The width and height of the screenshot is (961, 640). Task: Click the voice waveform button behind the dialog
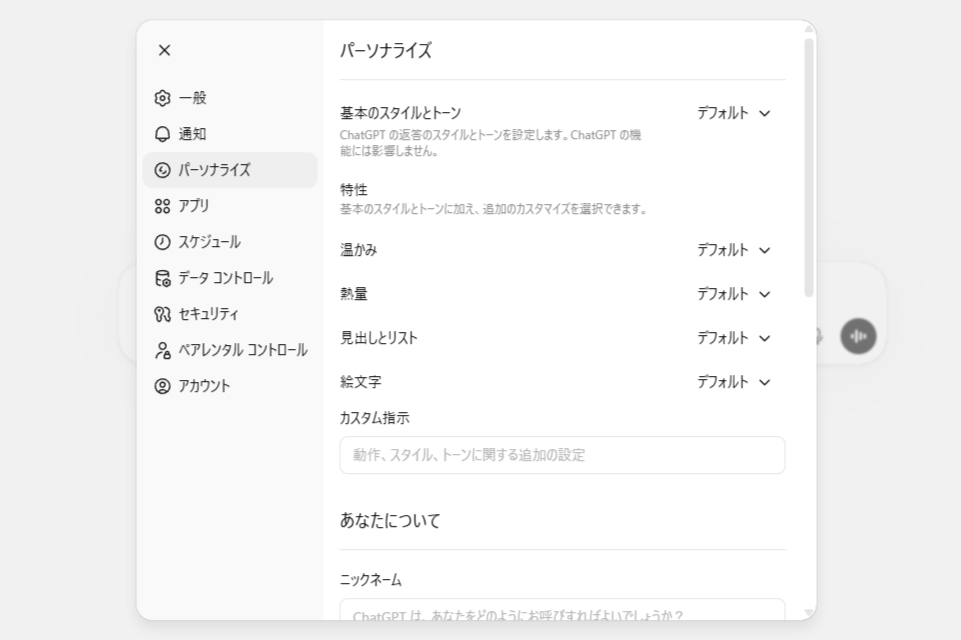coord(858,336)
